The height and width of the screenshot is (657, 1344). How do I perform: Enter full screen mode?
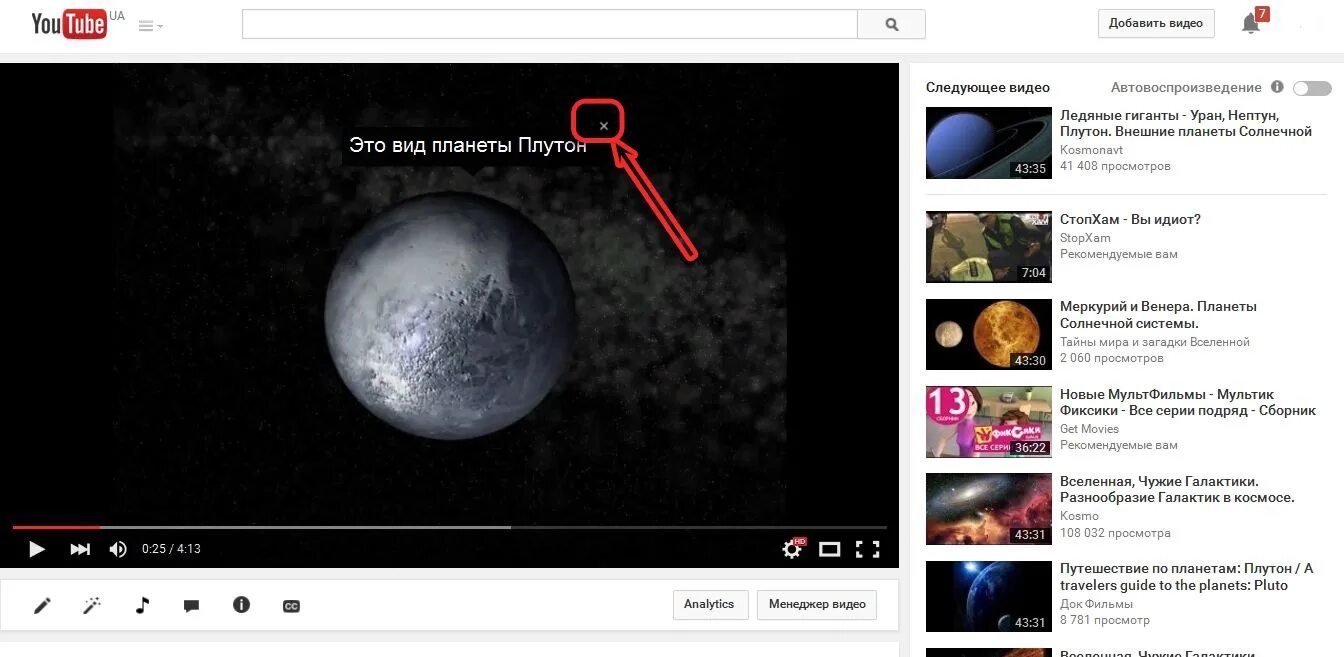[x=868, y=549]
